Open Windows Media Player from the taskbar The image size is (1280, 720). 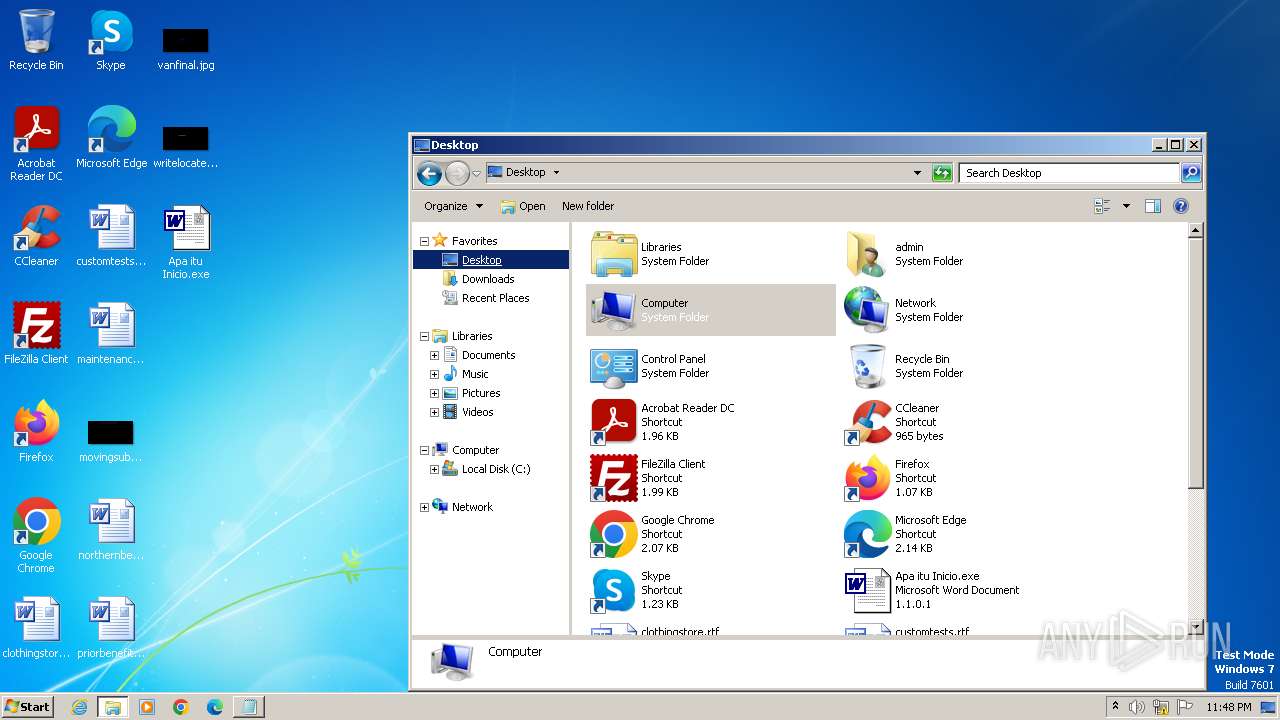coord(147,707)
